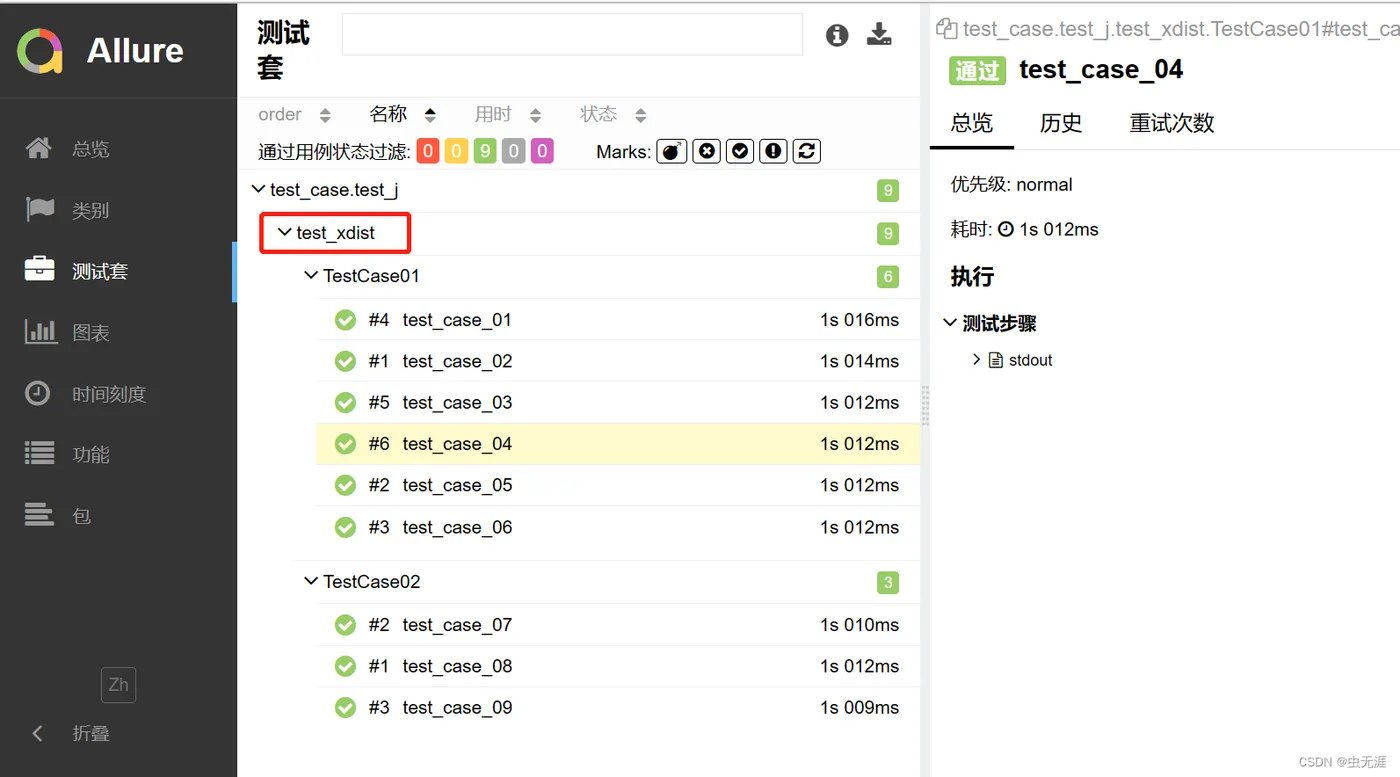This screenshot has height=777, width=1400.
Task: Select the test_case_03 row
Action: [618, 403]
